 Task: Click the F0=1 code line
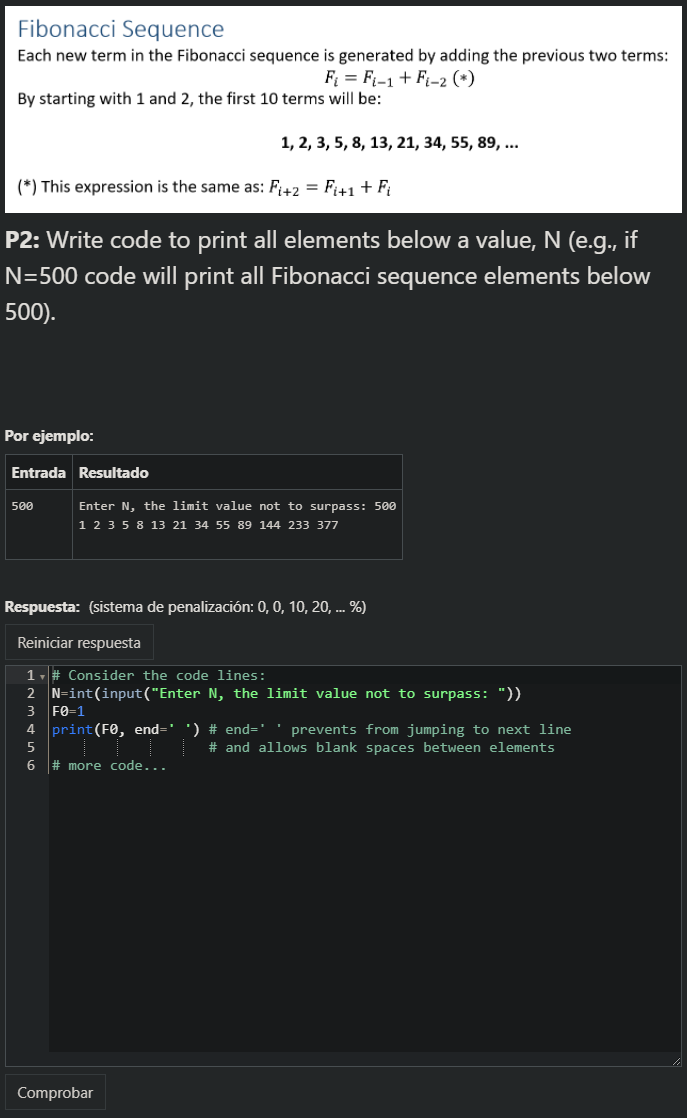(68, 711)
